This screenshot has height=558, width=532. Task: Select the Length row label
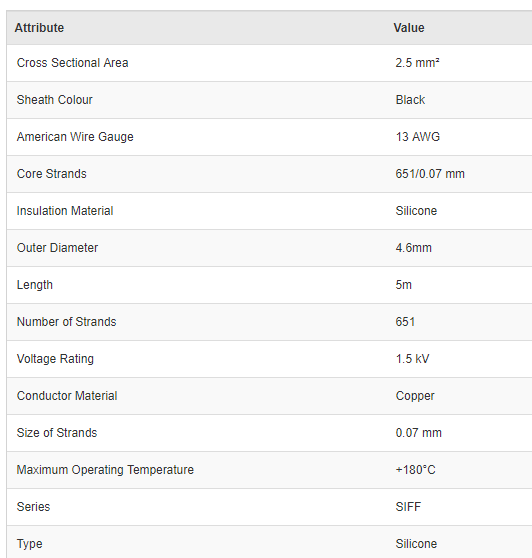click(x=35, y=285)
